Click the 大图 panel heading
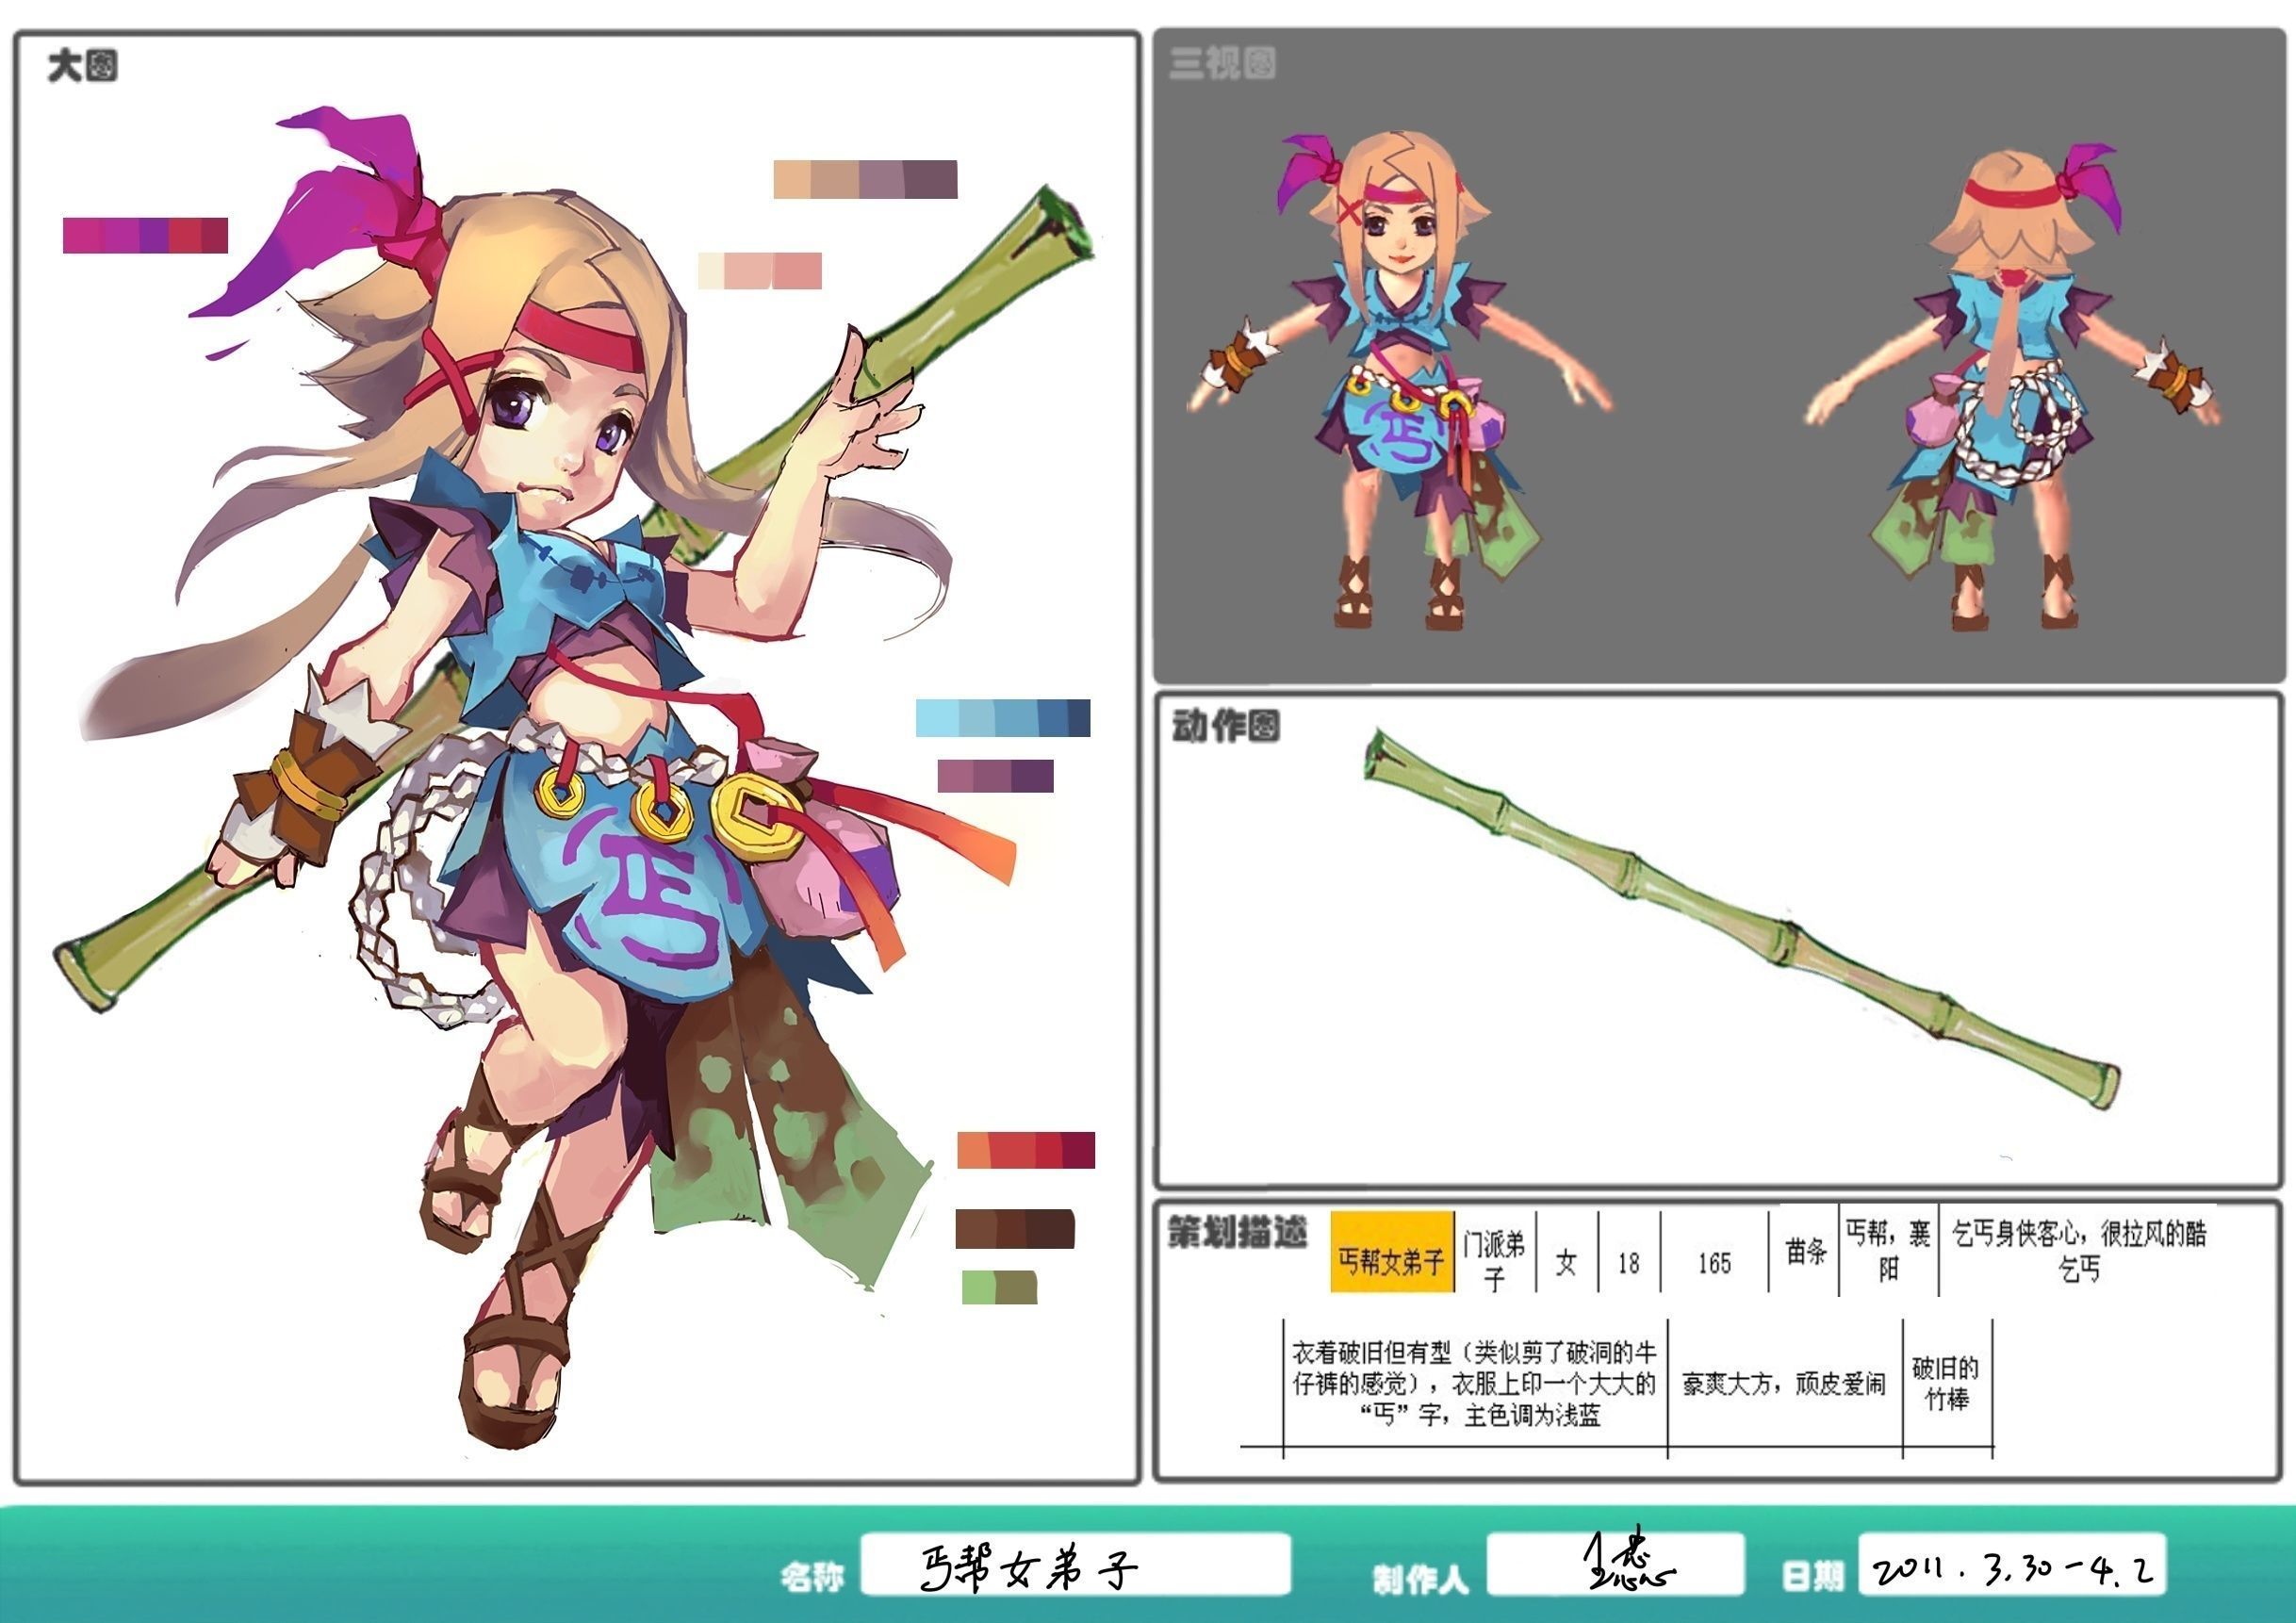This screenshot has width=2296, height=1623. tap(82, 66)
